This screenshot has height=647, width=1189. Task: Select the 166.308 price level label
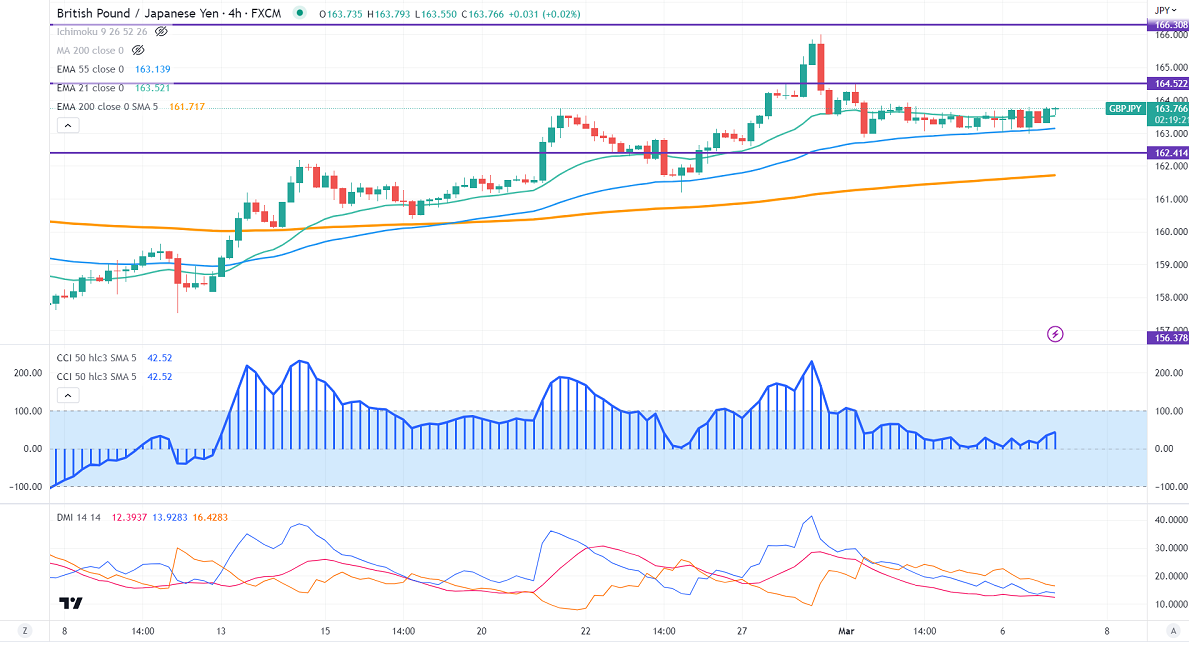click(1166, 26)
